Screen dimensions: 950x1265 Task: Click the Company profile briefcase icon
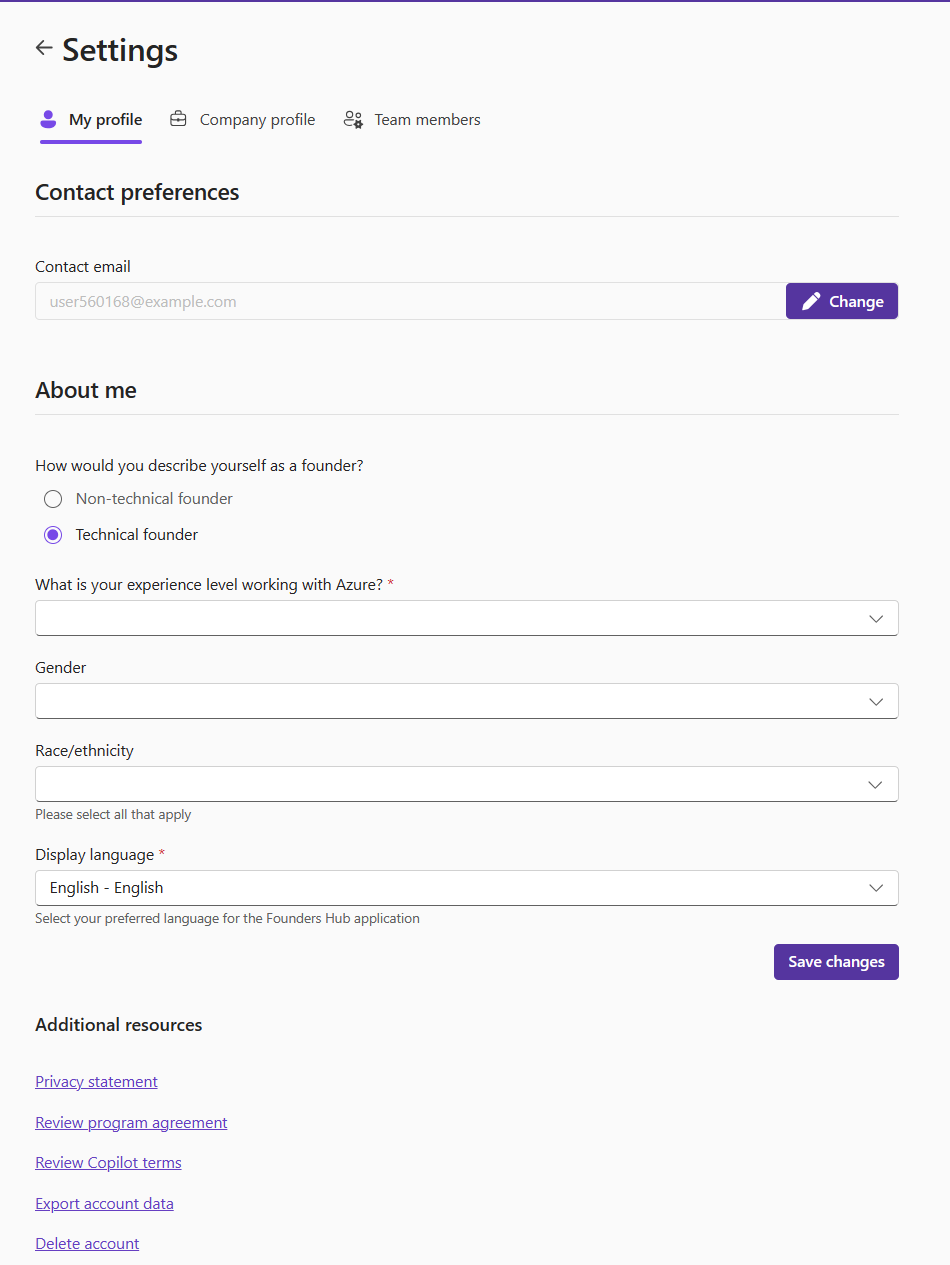(x=178, y=120)
